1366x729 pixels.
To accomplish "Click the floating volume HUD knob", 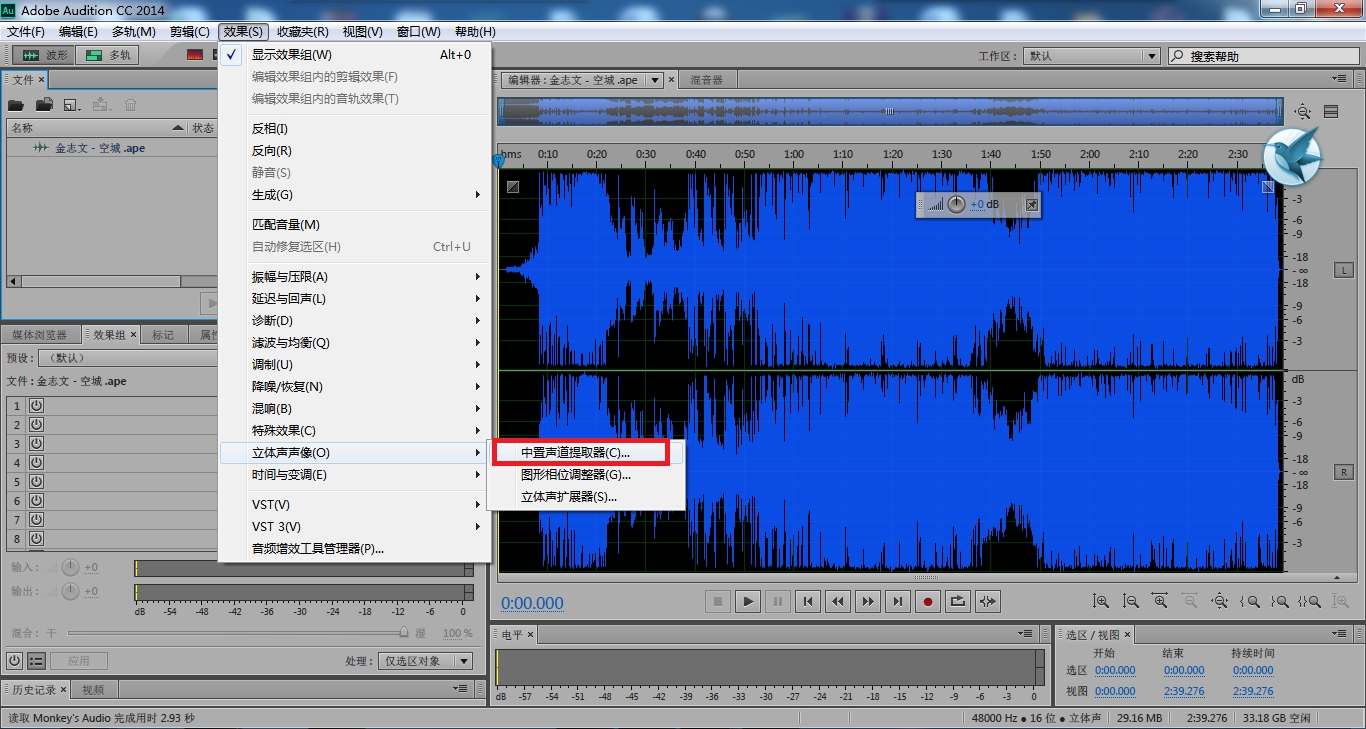I will [956, 204].
